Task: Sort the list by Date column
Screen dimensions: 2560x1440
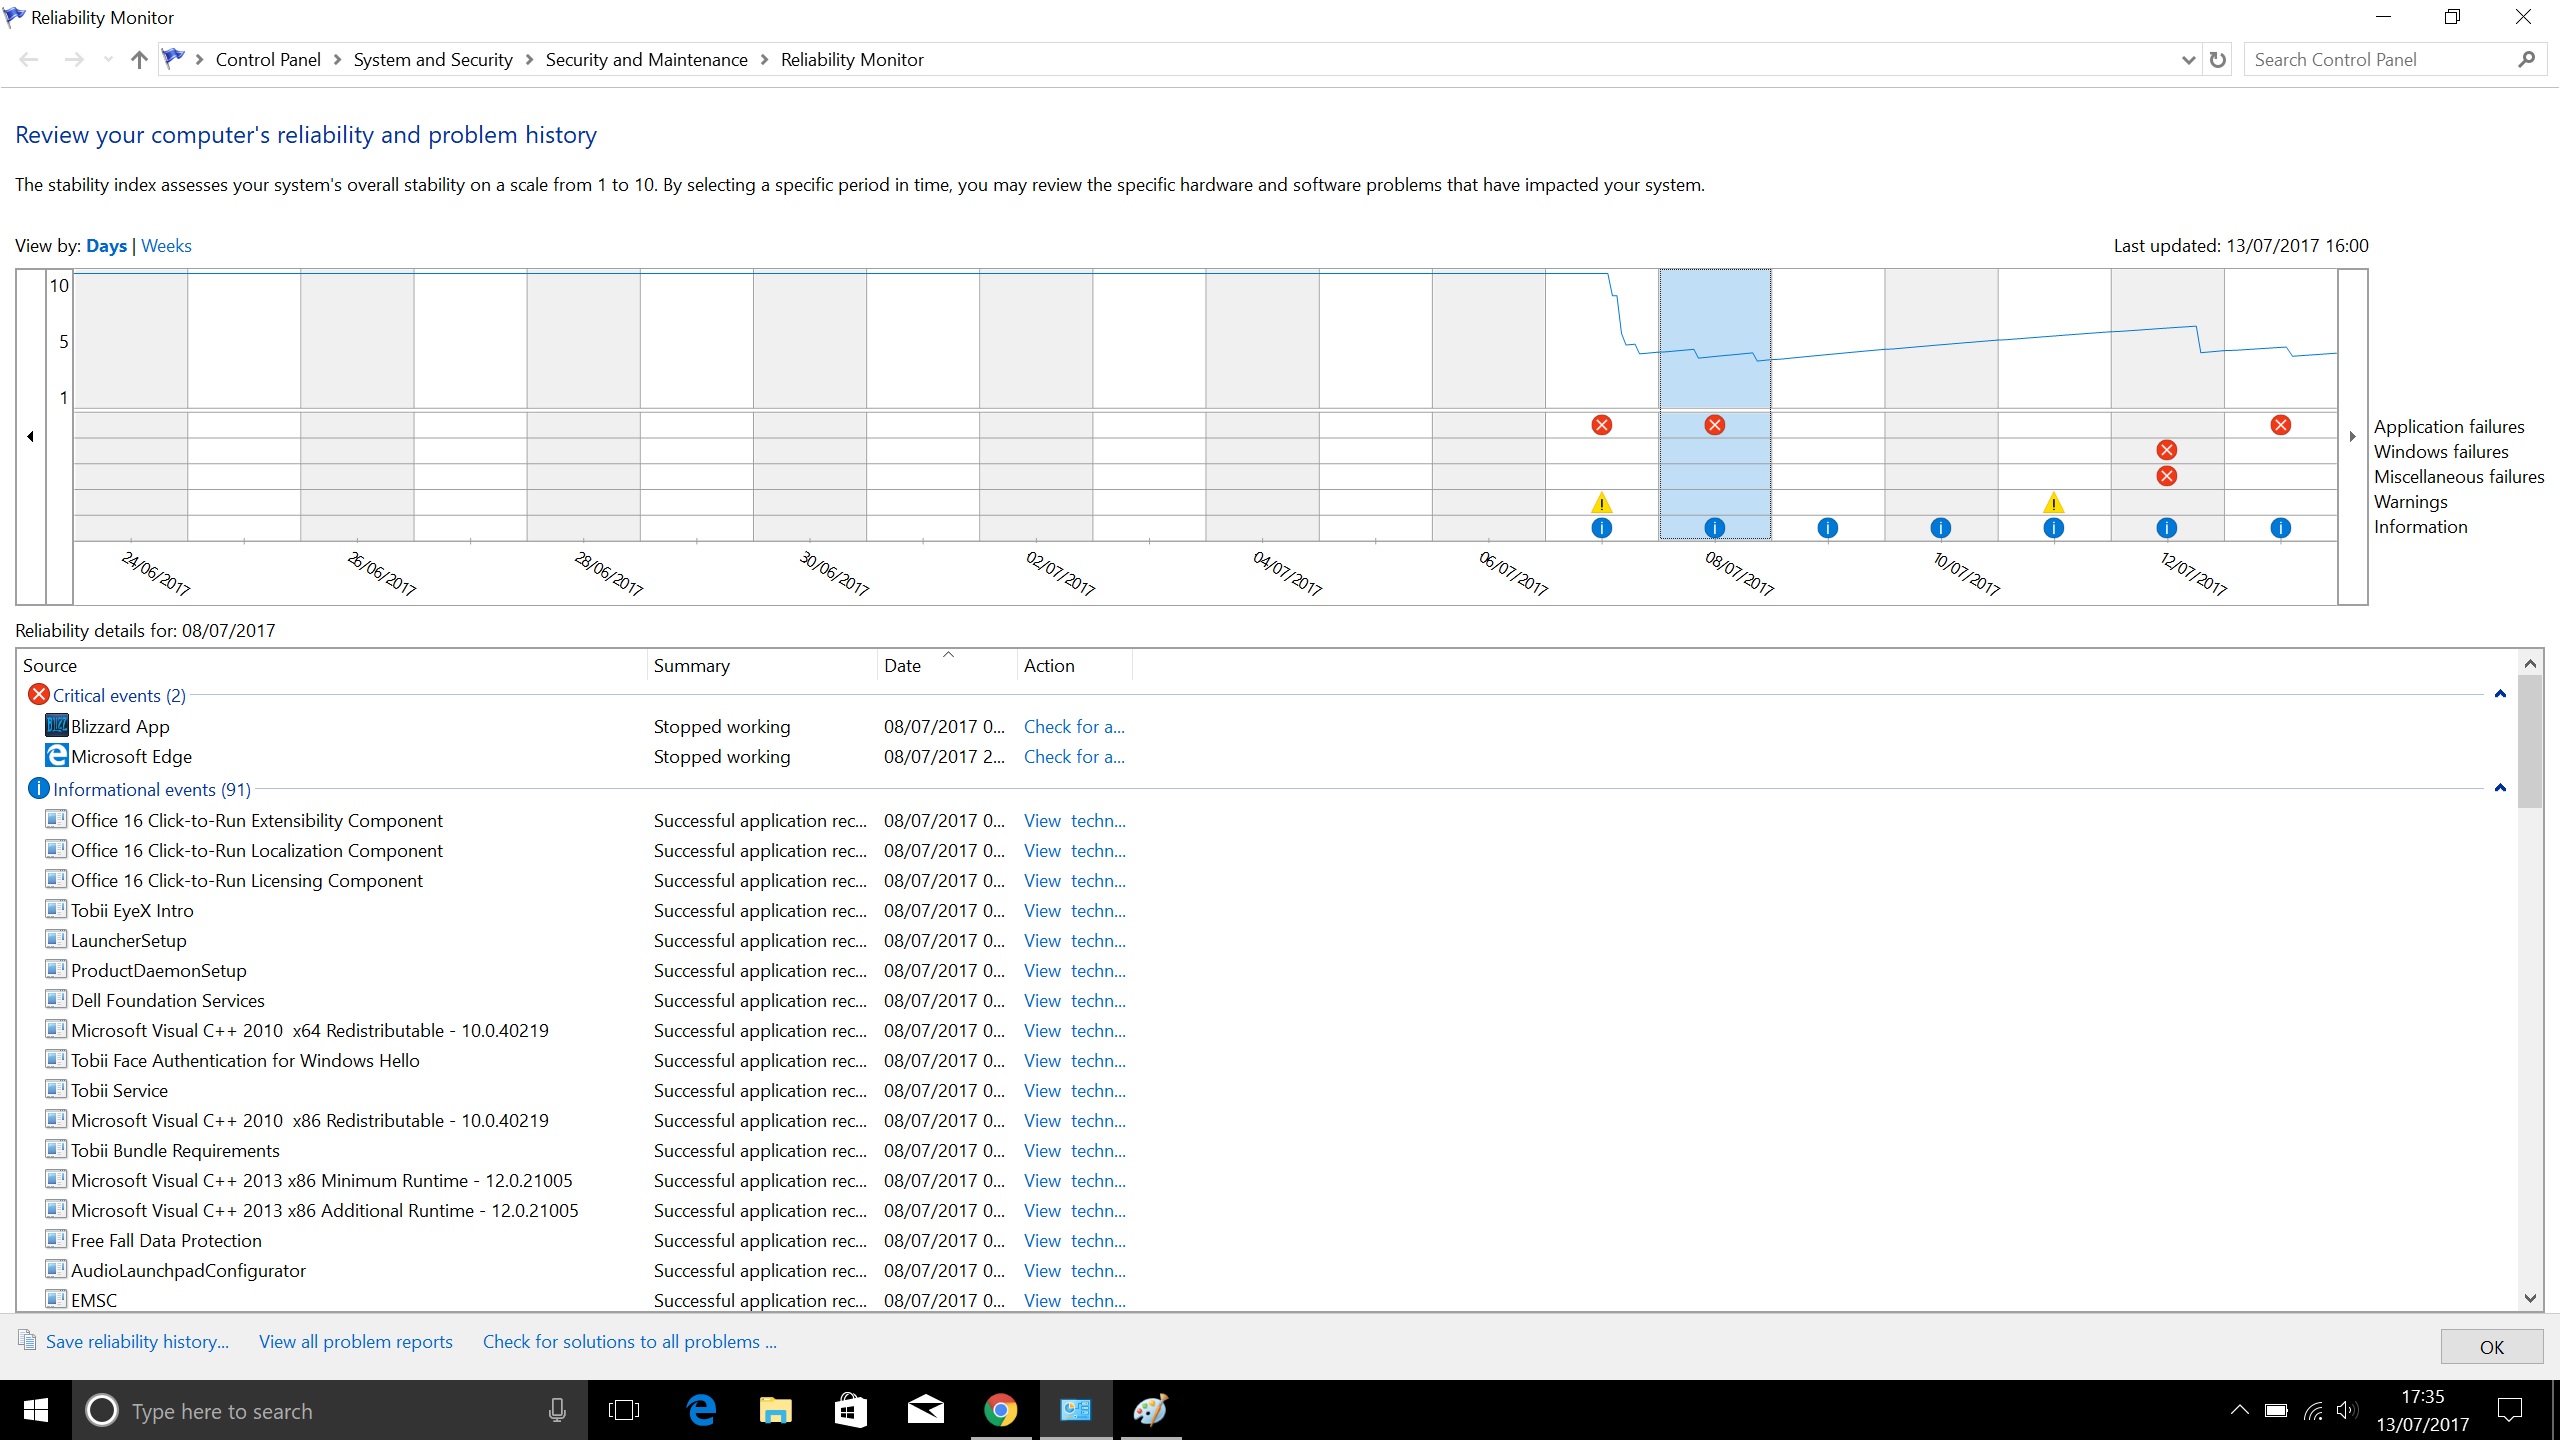Action: point(947,665)
